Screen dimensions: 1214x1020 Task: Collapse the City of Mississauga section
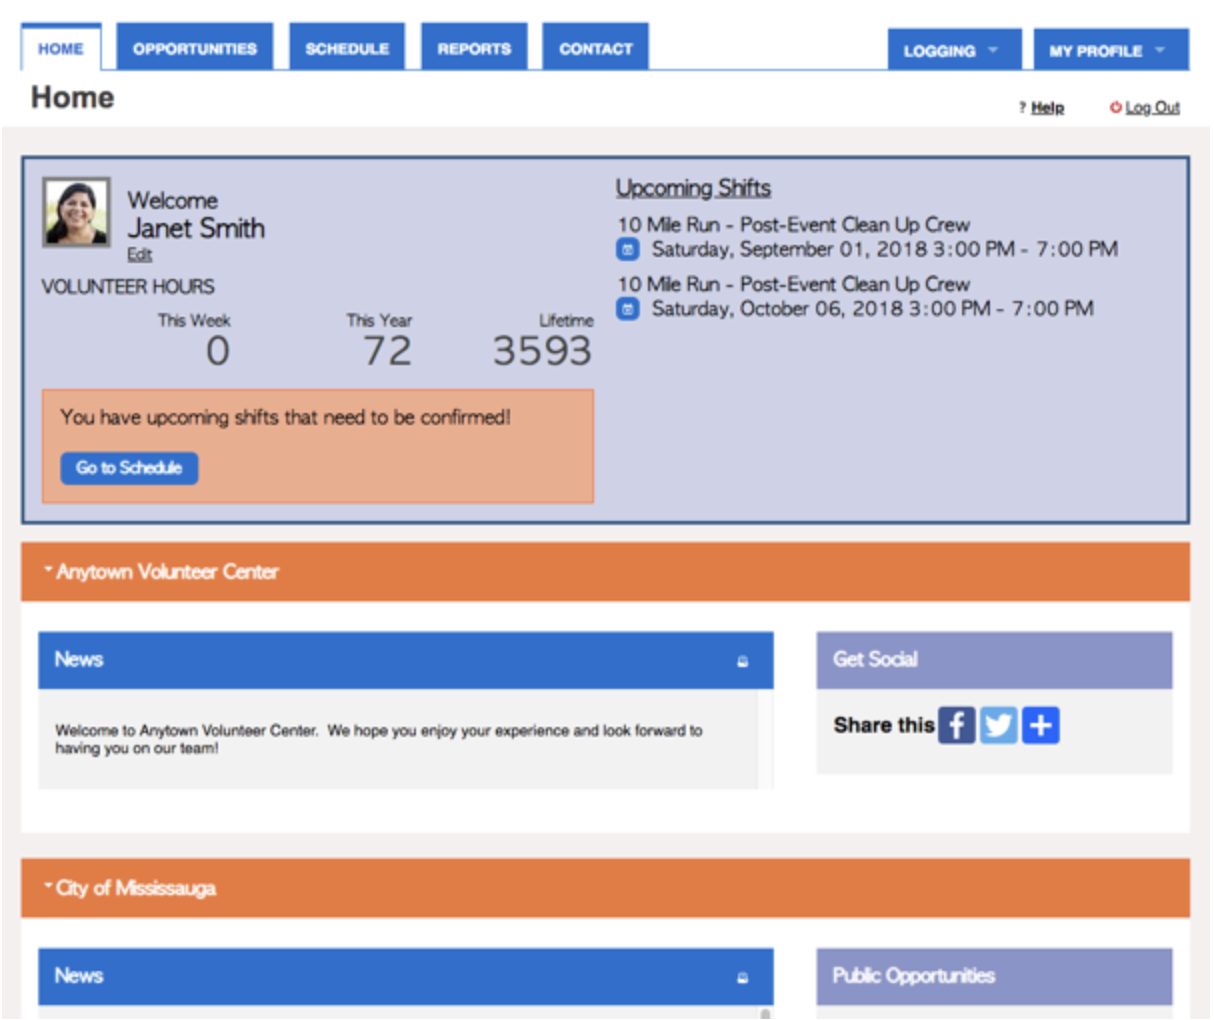[x=48, y=887]
